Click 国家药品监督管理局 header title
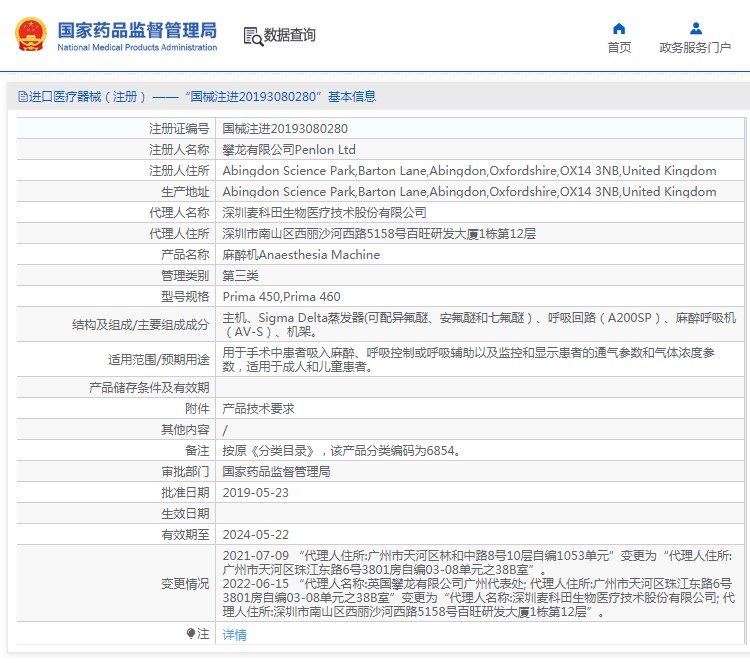The height and width of the screenshot is (663, 750). click(137, 30)
